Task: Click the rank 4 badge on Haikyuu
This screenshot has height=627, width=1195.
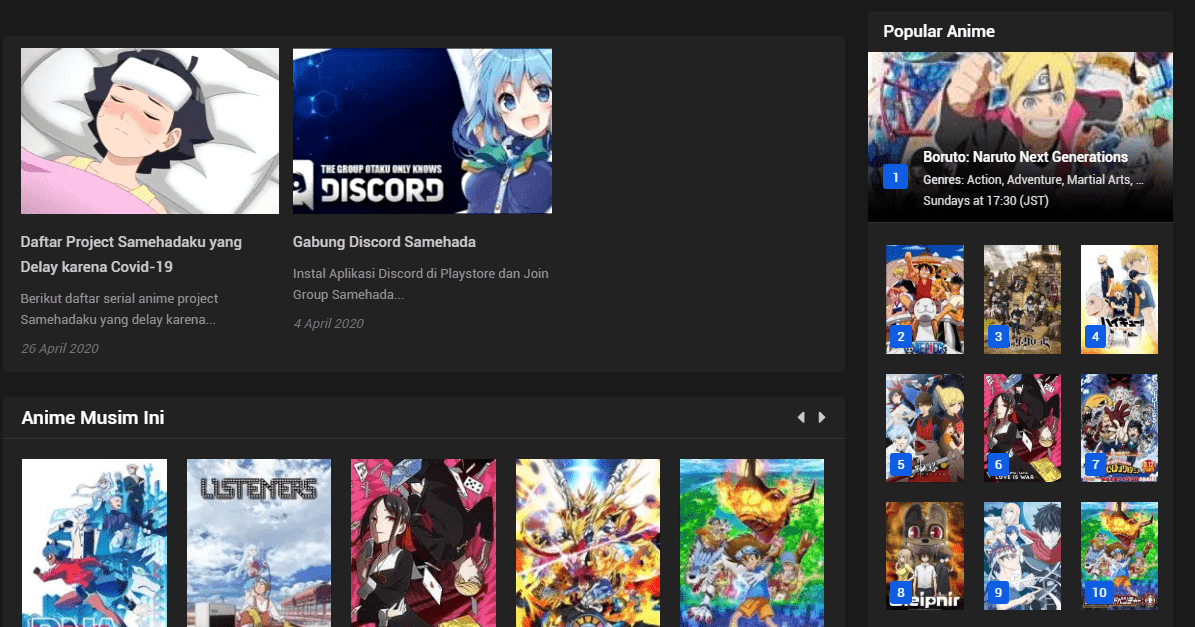Action: 1094,337
